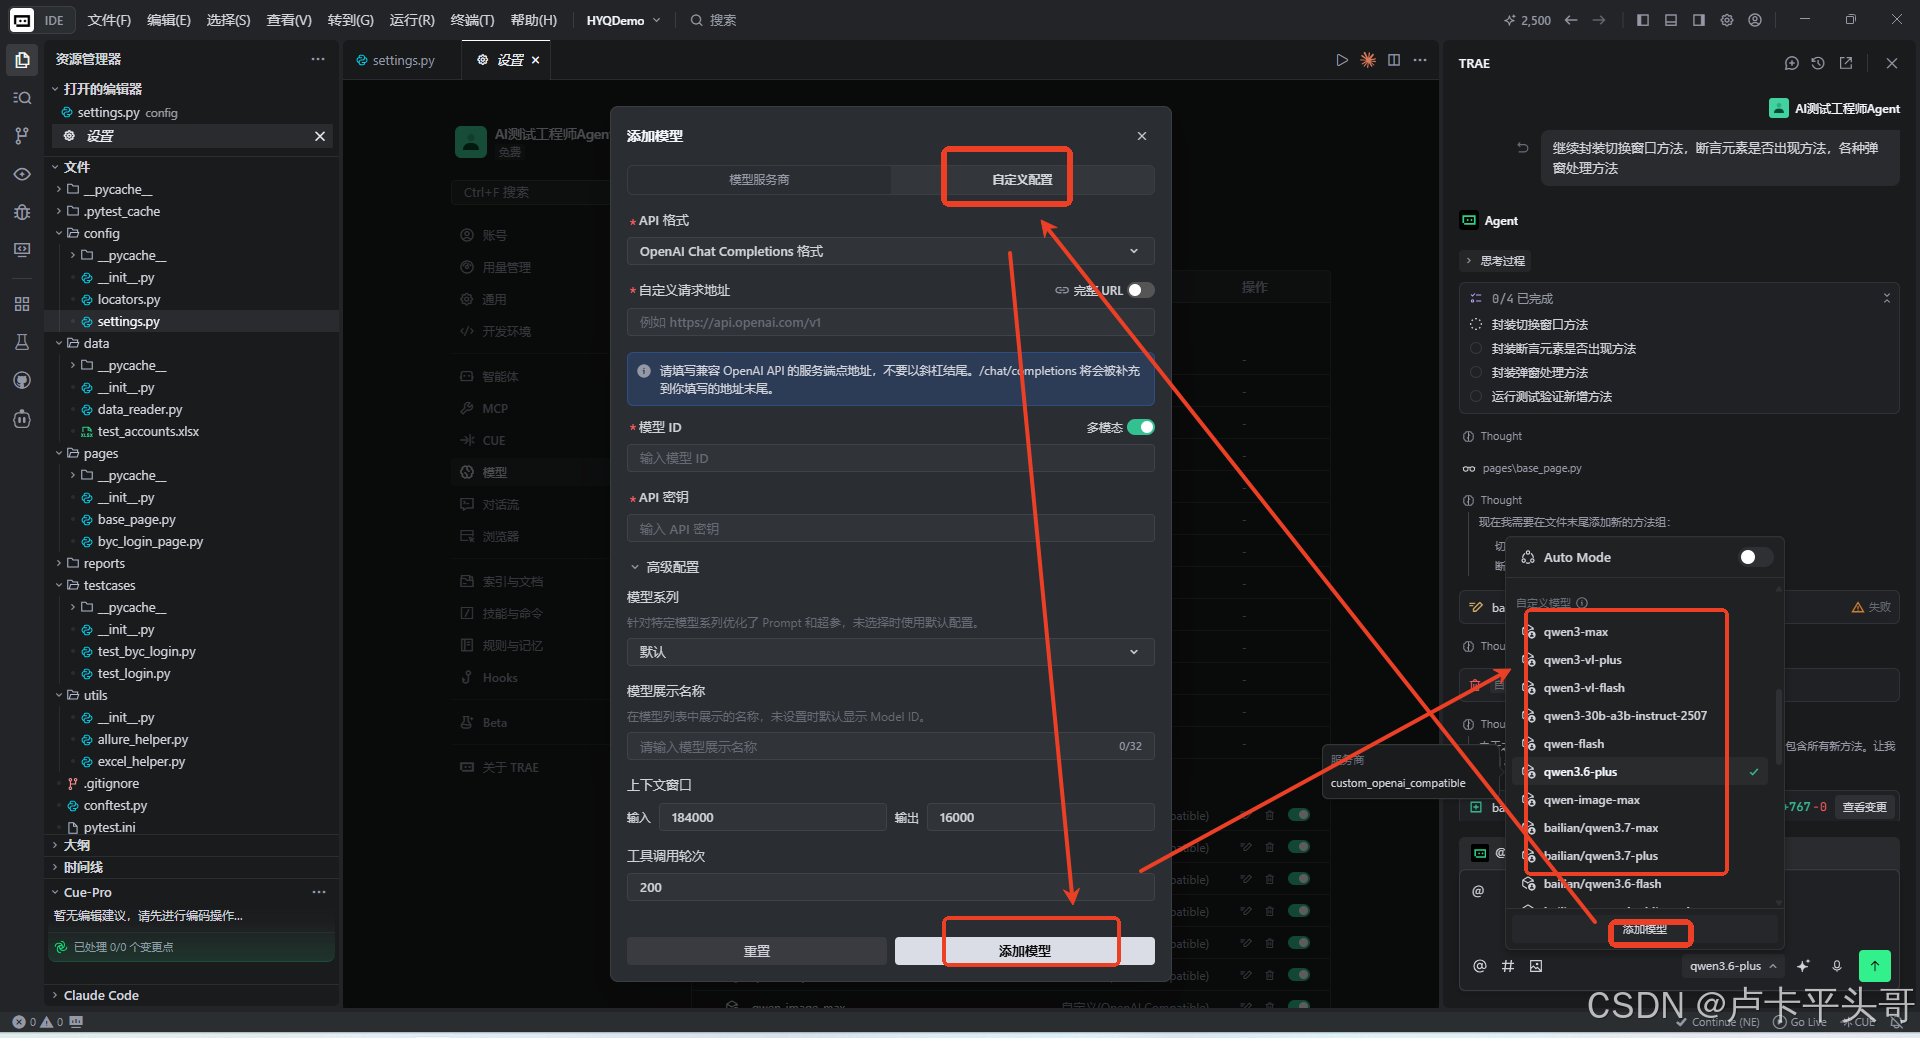Viewport: 1920px width, 1038px height.
Task: Click the circle beside 运行测试验证新增方法
Action: click(x=1476, y=397)
